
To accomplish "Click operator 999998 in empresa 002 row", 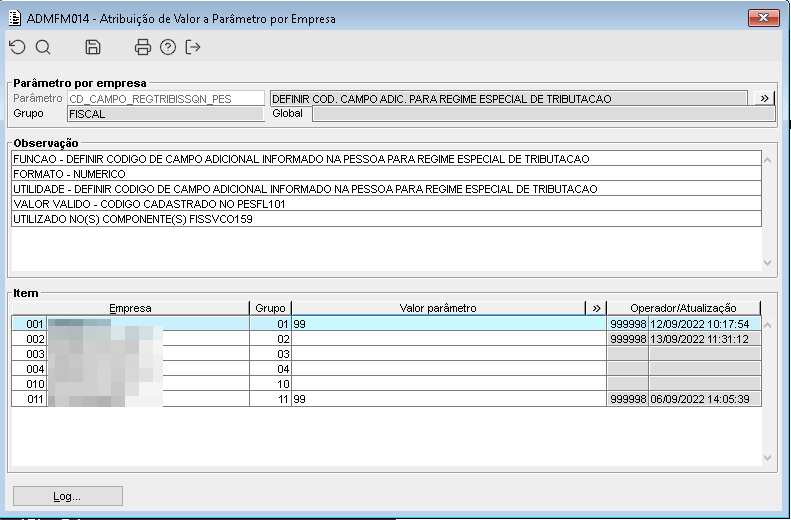I will [x=628, y=339].
